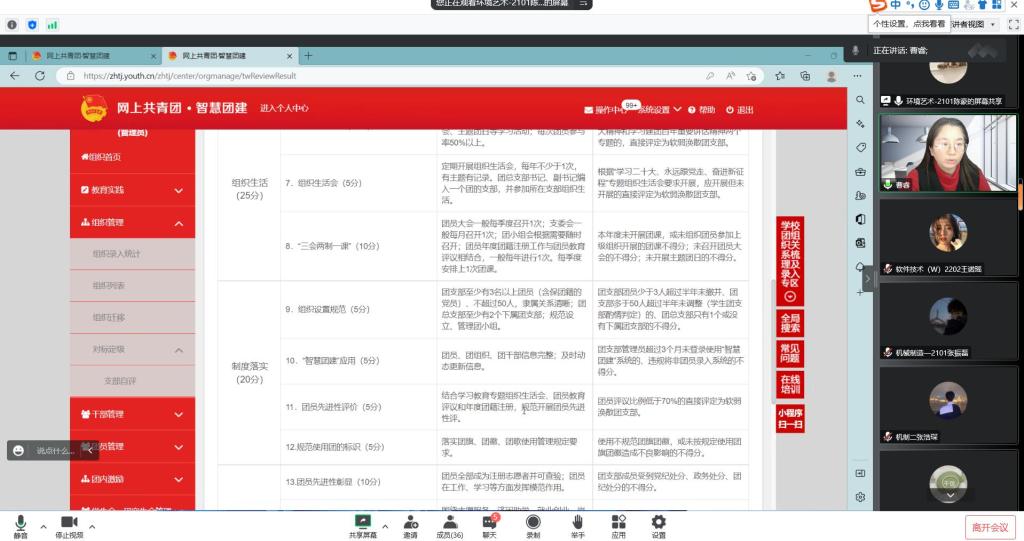Click the 退出 logout link
1024x541 pixels.
coord(740,109)
